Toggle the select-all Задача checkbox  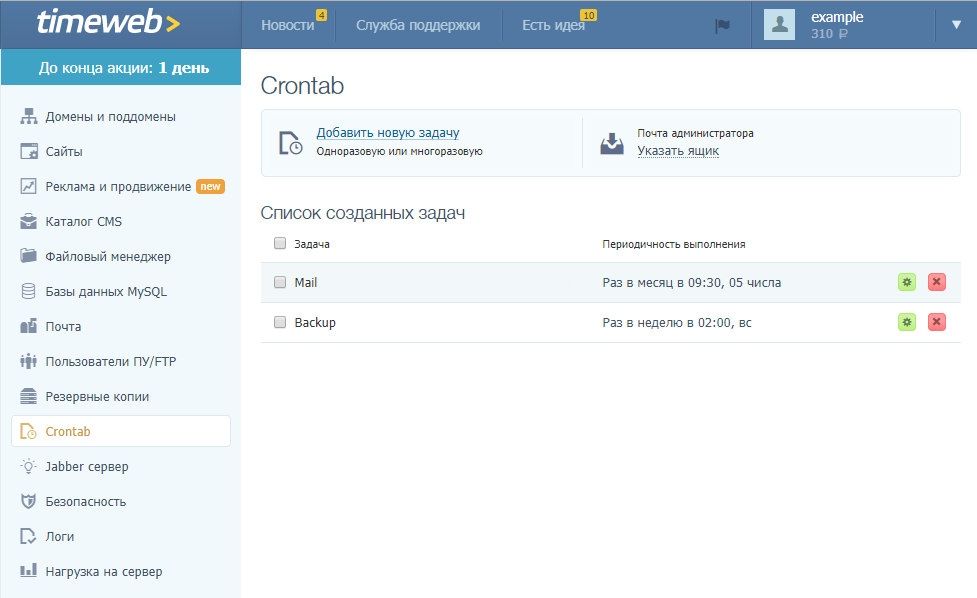(280, 243)
